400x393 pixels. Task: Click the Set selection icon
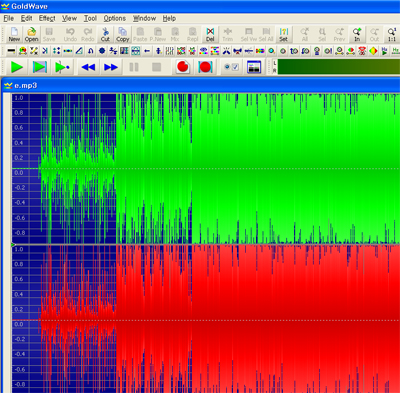pos(283,34)
